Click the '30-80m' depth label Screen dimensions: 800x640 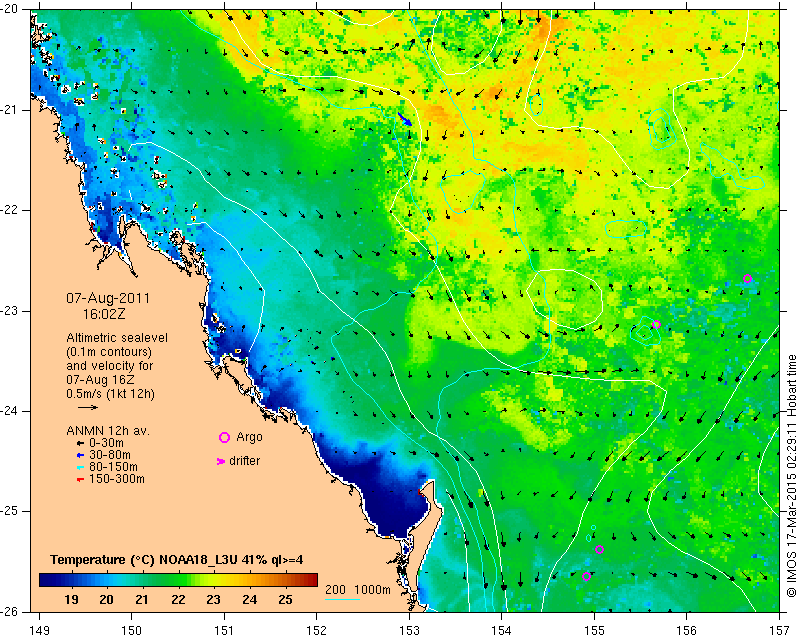click(110, 455)
